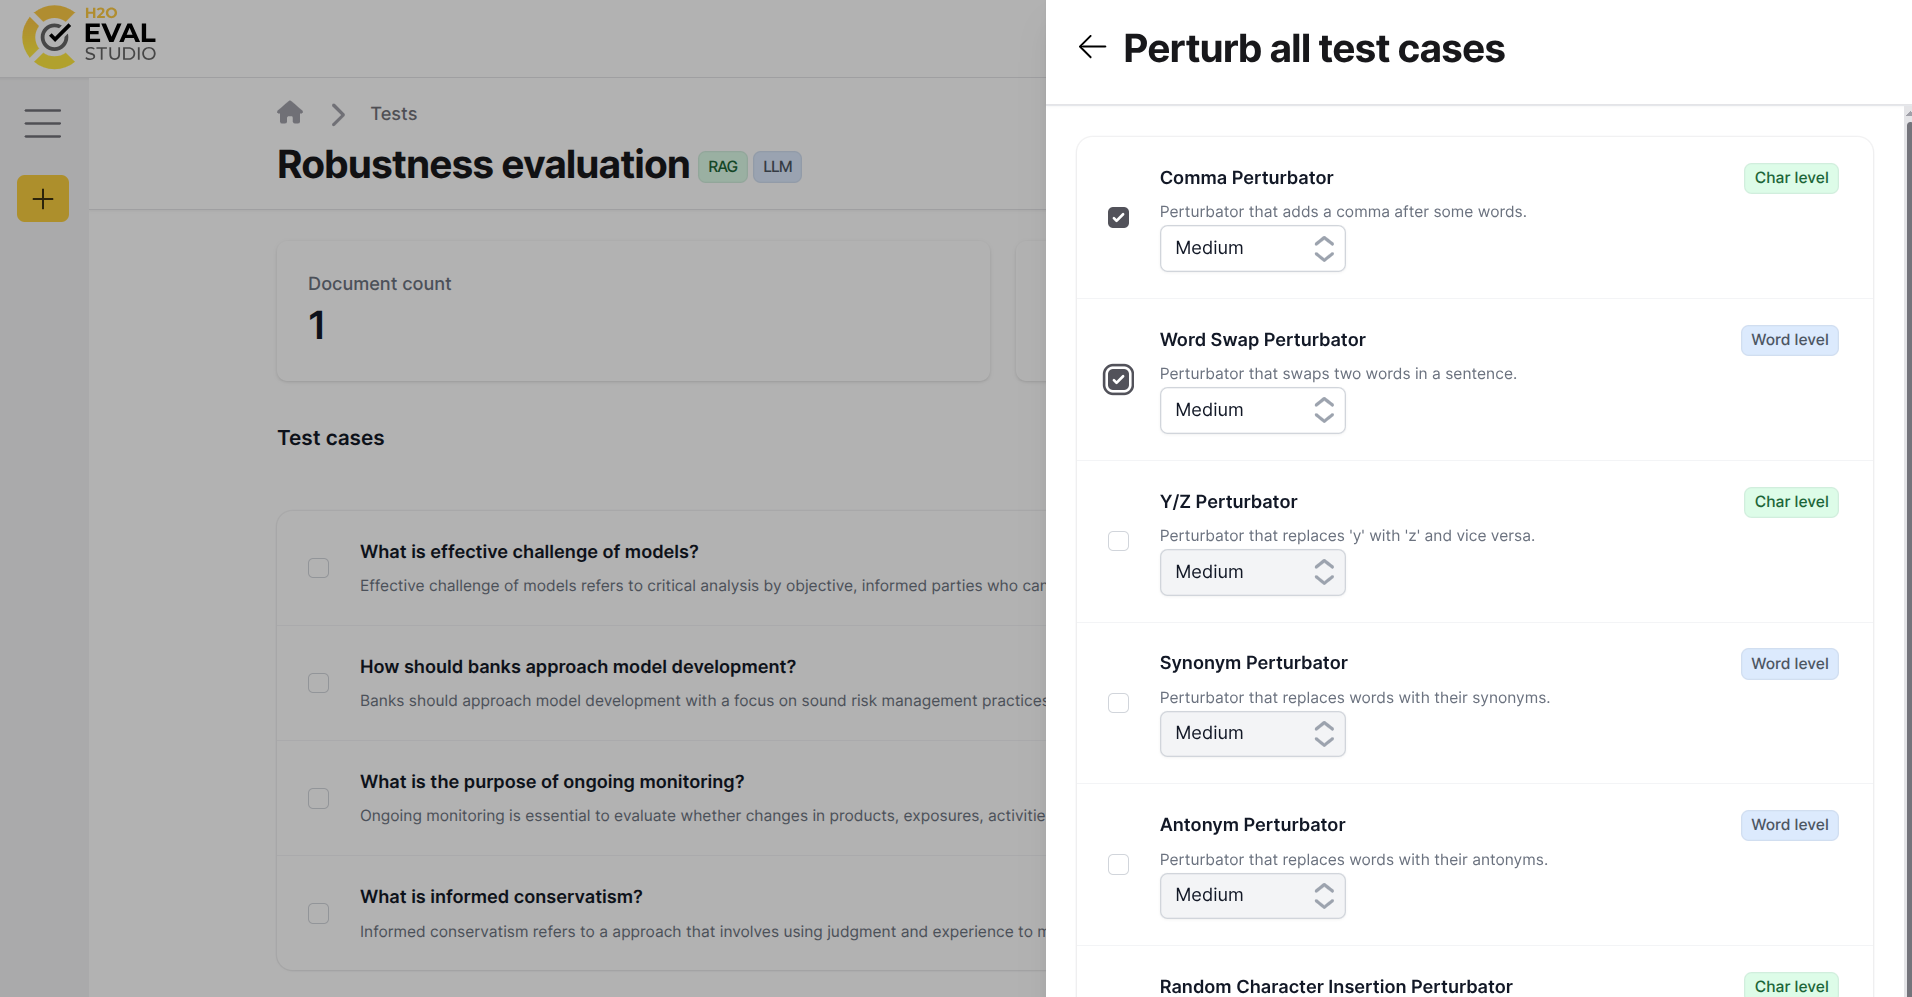Increase severity using Word Swap stepper arrows
Image resolution: width=1912 pixels, height=997 pixels.
[x=1323, y=403]
